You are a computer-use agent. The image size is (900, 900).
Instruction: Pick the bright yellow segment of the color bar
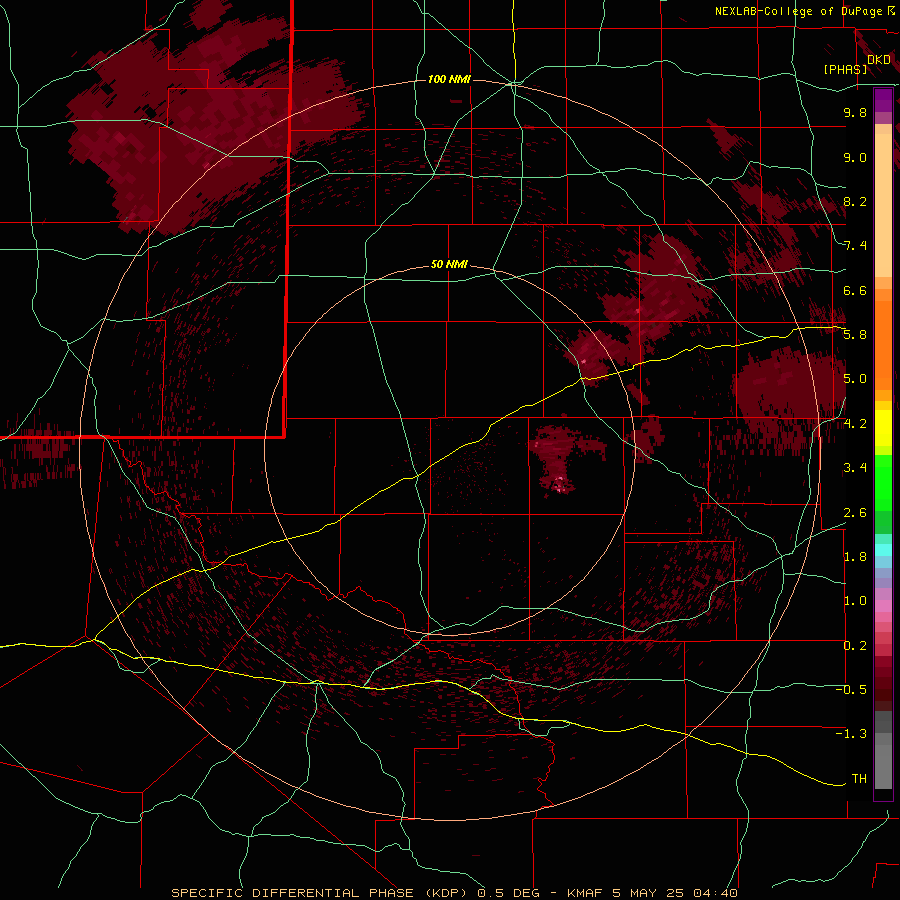pos(883,428)
